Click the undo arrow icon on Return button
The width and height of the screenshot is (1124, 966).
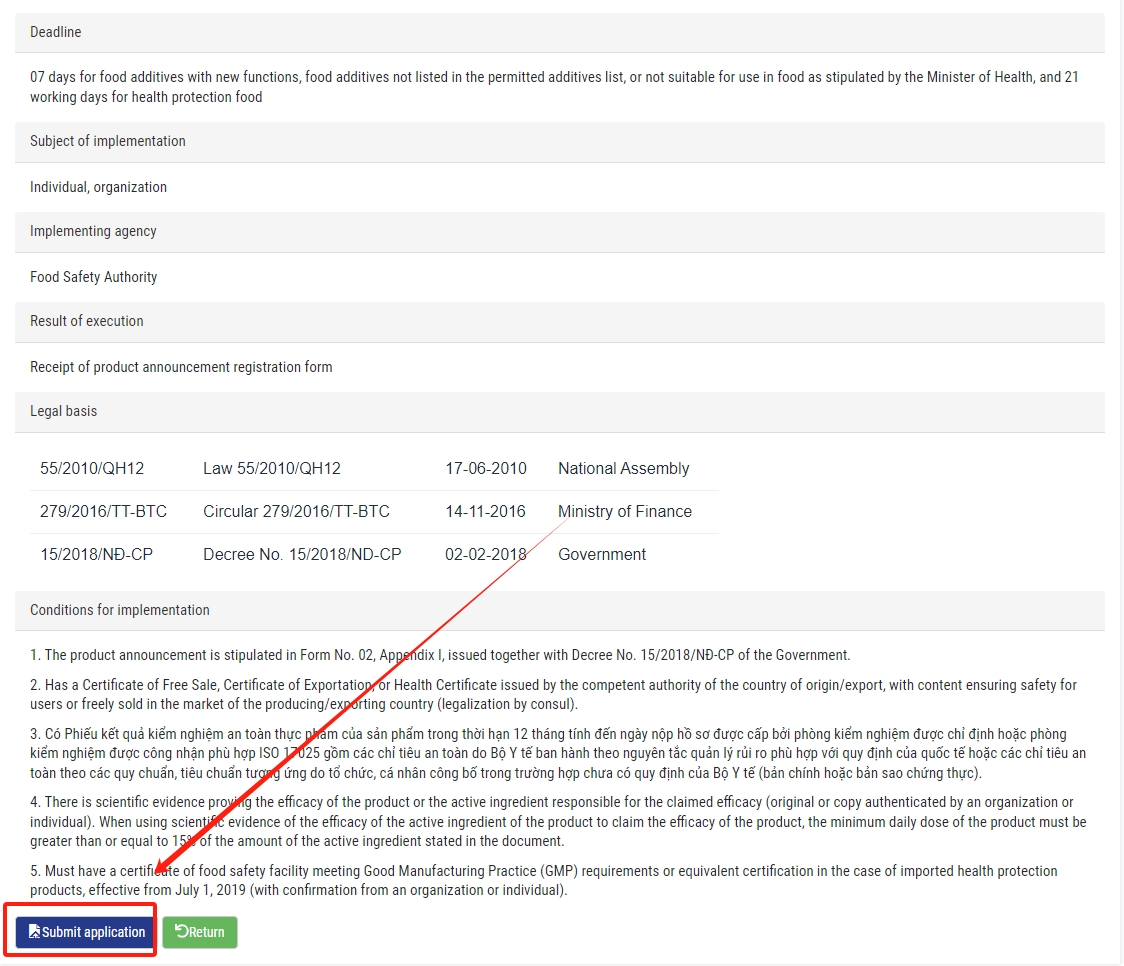[x=181, y=931]
